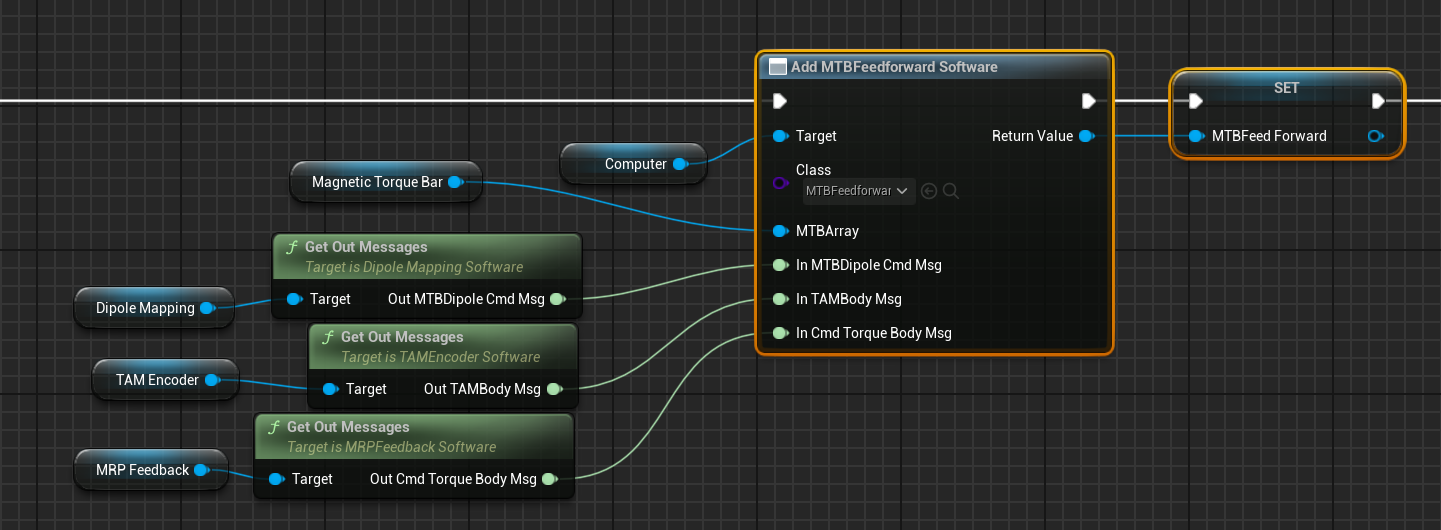The width and height of the screenshot is (1441, 530).
Task: Select the Dipole Mapping variable node
Action: click(145, 308)
